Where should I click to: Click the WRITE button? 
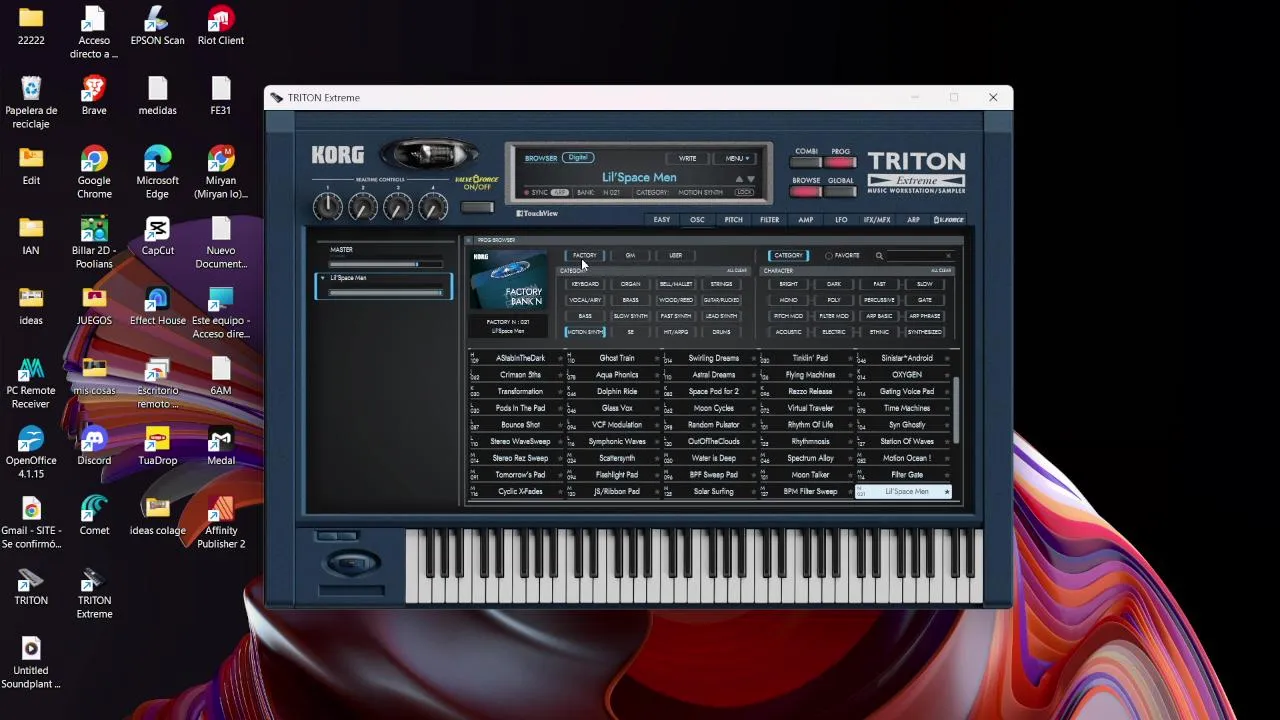click(688, 158)
